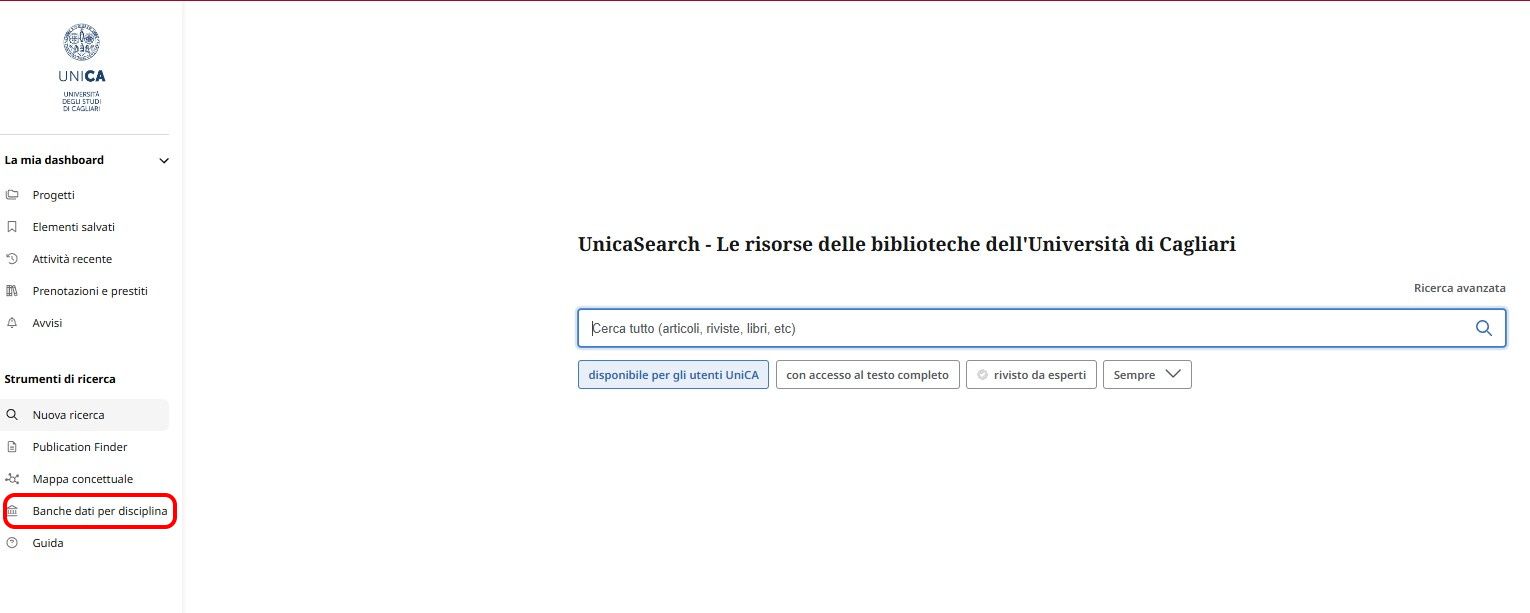This screenshot has width=1530, height=613.
Task: Toggle the 'disponibile per gli utenti UniCA' filter
Action: click(x=673, y=375)
